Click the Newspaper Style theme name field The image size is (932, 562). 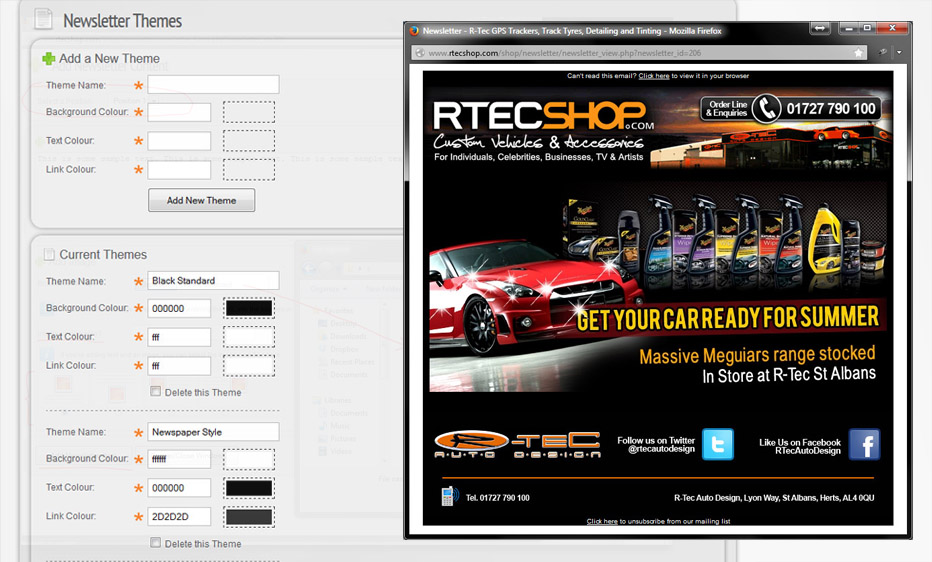213,432
